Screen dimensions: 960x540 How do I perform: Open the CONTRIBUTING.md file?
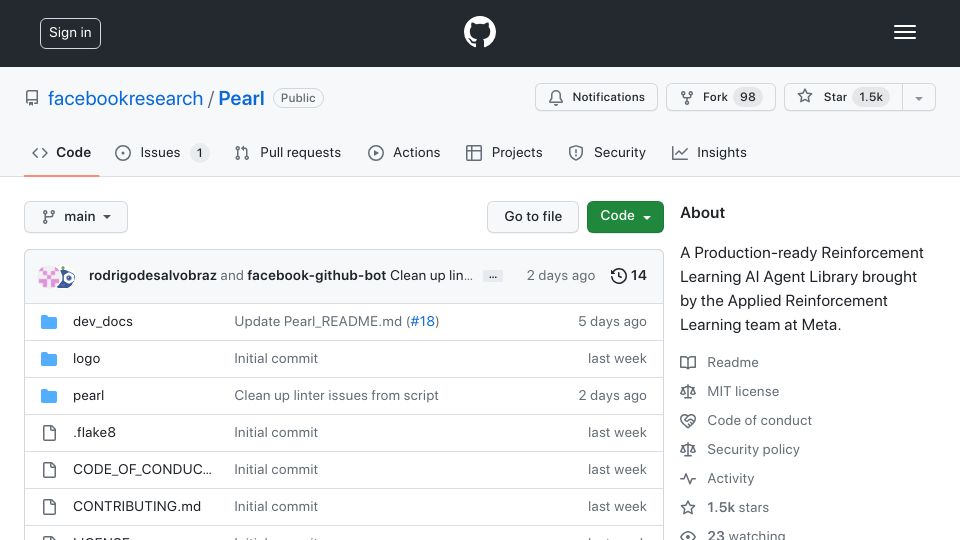[x=137, y=506]
